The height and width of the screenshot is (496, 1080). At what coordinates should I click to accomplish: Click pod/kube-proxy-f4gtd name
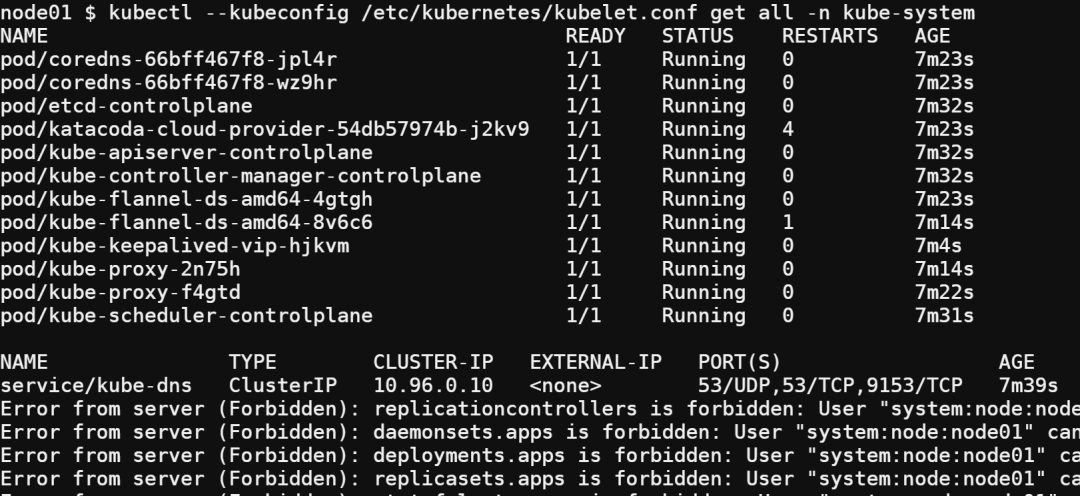pyautogui.click(x=121, y=292)
